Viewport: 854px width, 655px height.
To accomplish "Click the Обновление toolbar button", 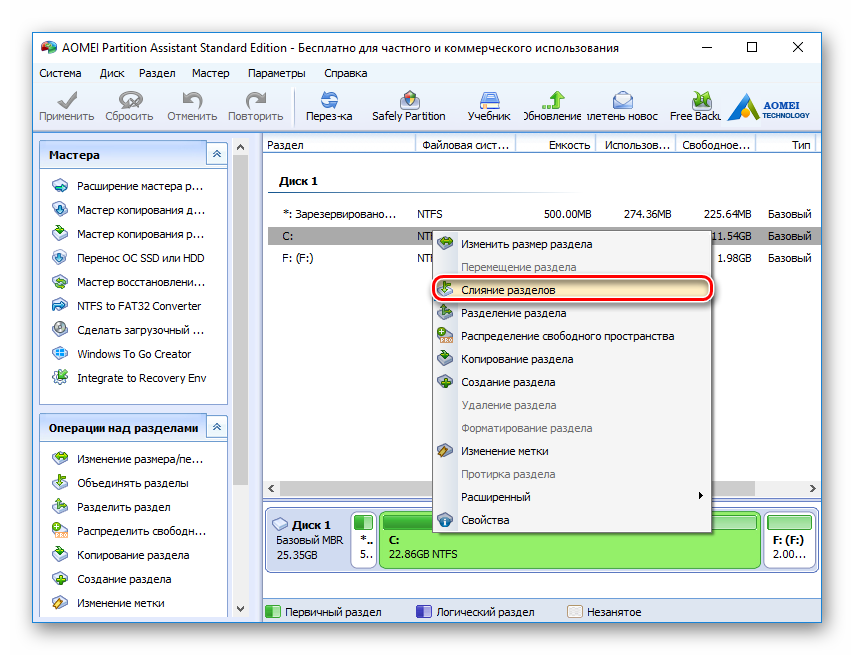I will [553, 106].
